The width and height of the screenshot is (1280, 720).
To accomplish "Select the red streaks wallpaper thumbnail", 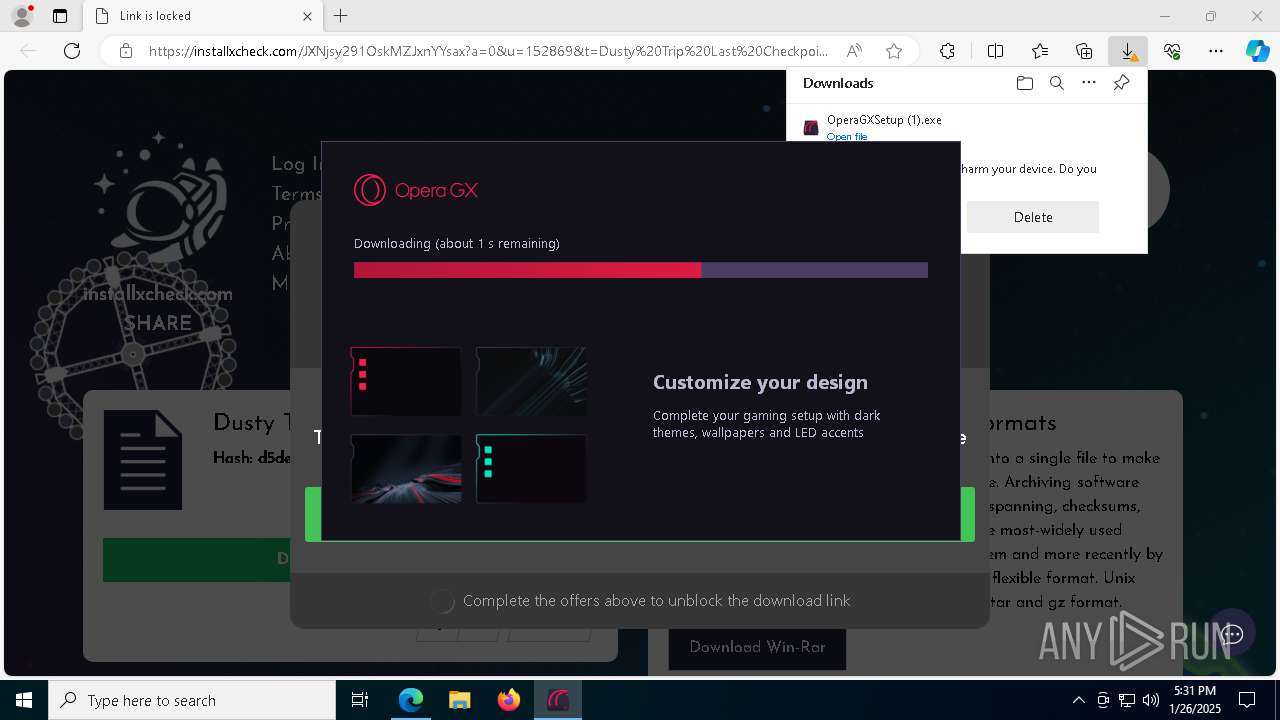I will pyautogui.click(x=406, y=469).
